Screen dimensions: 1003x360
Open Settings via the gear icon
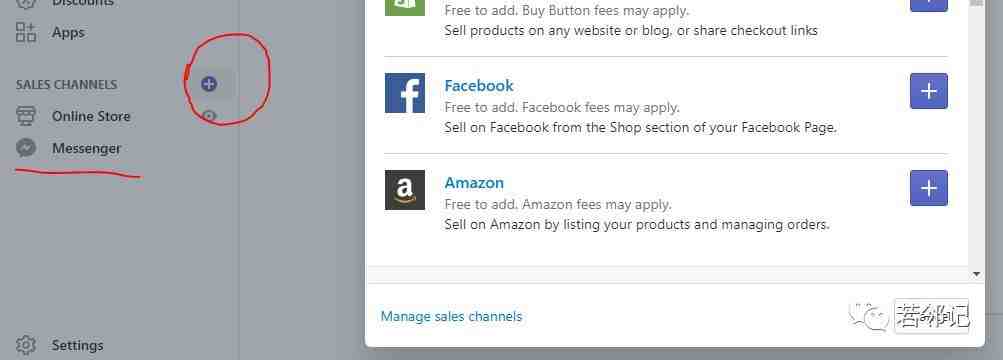(26, 345)
